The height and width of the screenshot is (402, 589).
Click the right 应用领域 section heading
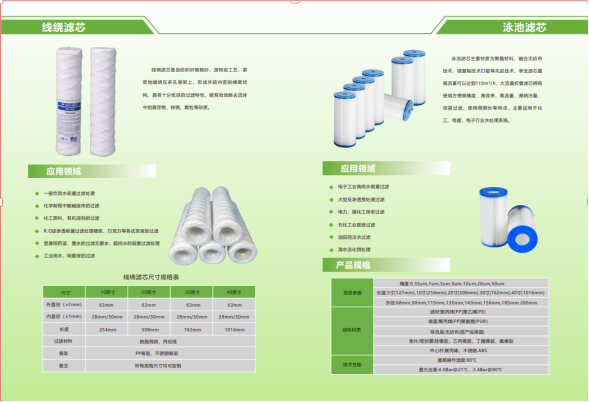(387, 168)
